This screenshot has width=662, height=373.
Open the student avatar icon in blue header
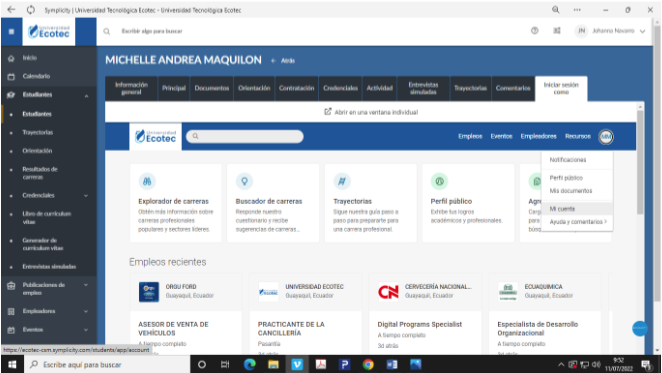click(x=606, y=136)
